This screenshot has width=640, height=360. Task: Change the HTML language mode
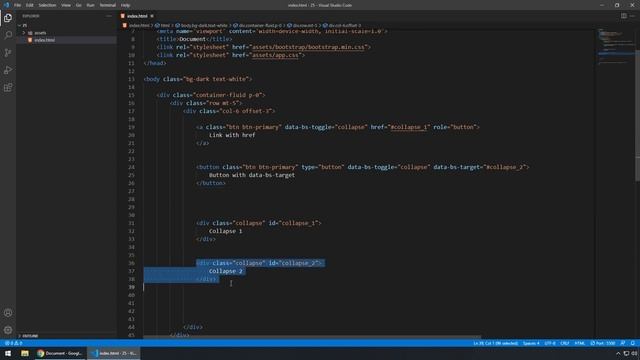(x=580, y=343)
